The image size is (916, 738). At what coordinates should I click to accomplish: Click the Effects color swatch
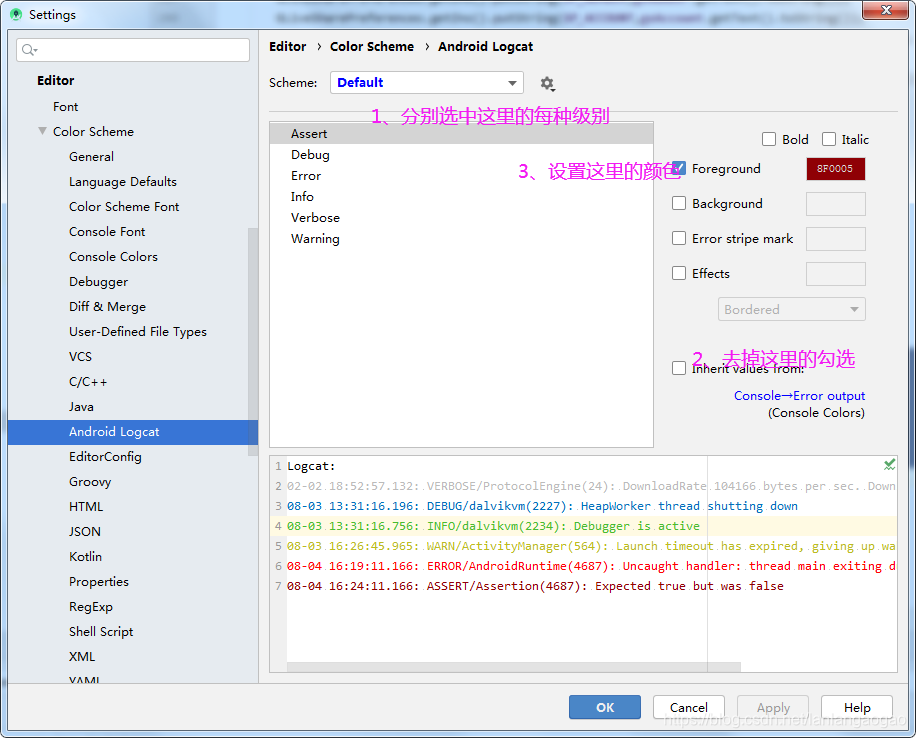point(835,274)
